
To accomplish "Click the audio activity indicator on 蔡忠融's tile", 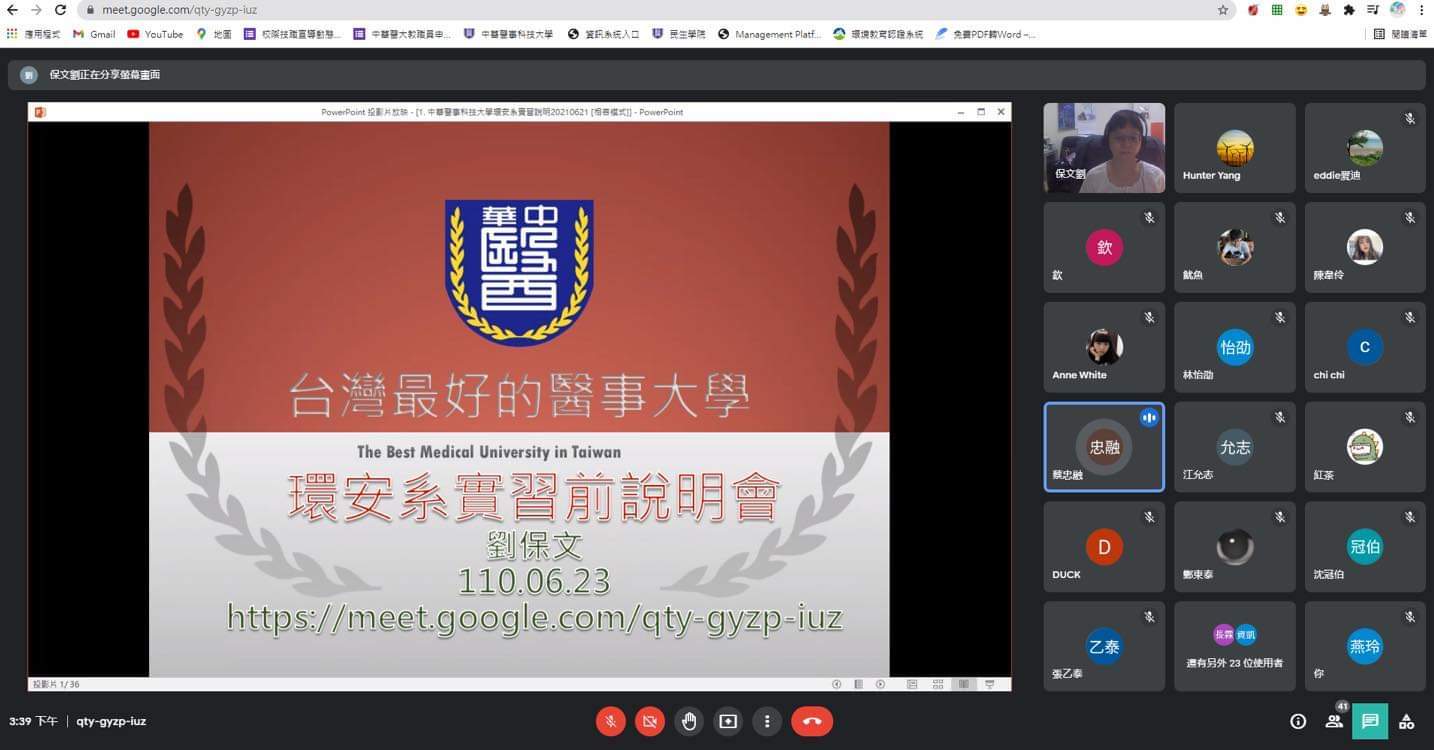I will (x=1149, y=418).
